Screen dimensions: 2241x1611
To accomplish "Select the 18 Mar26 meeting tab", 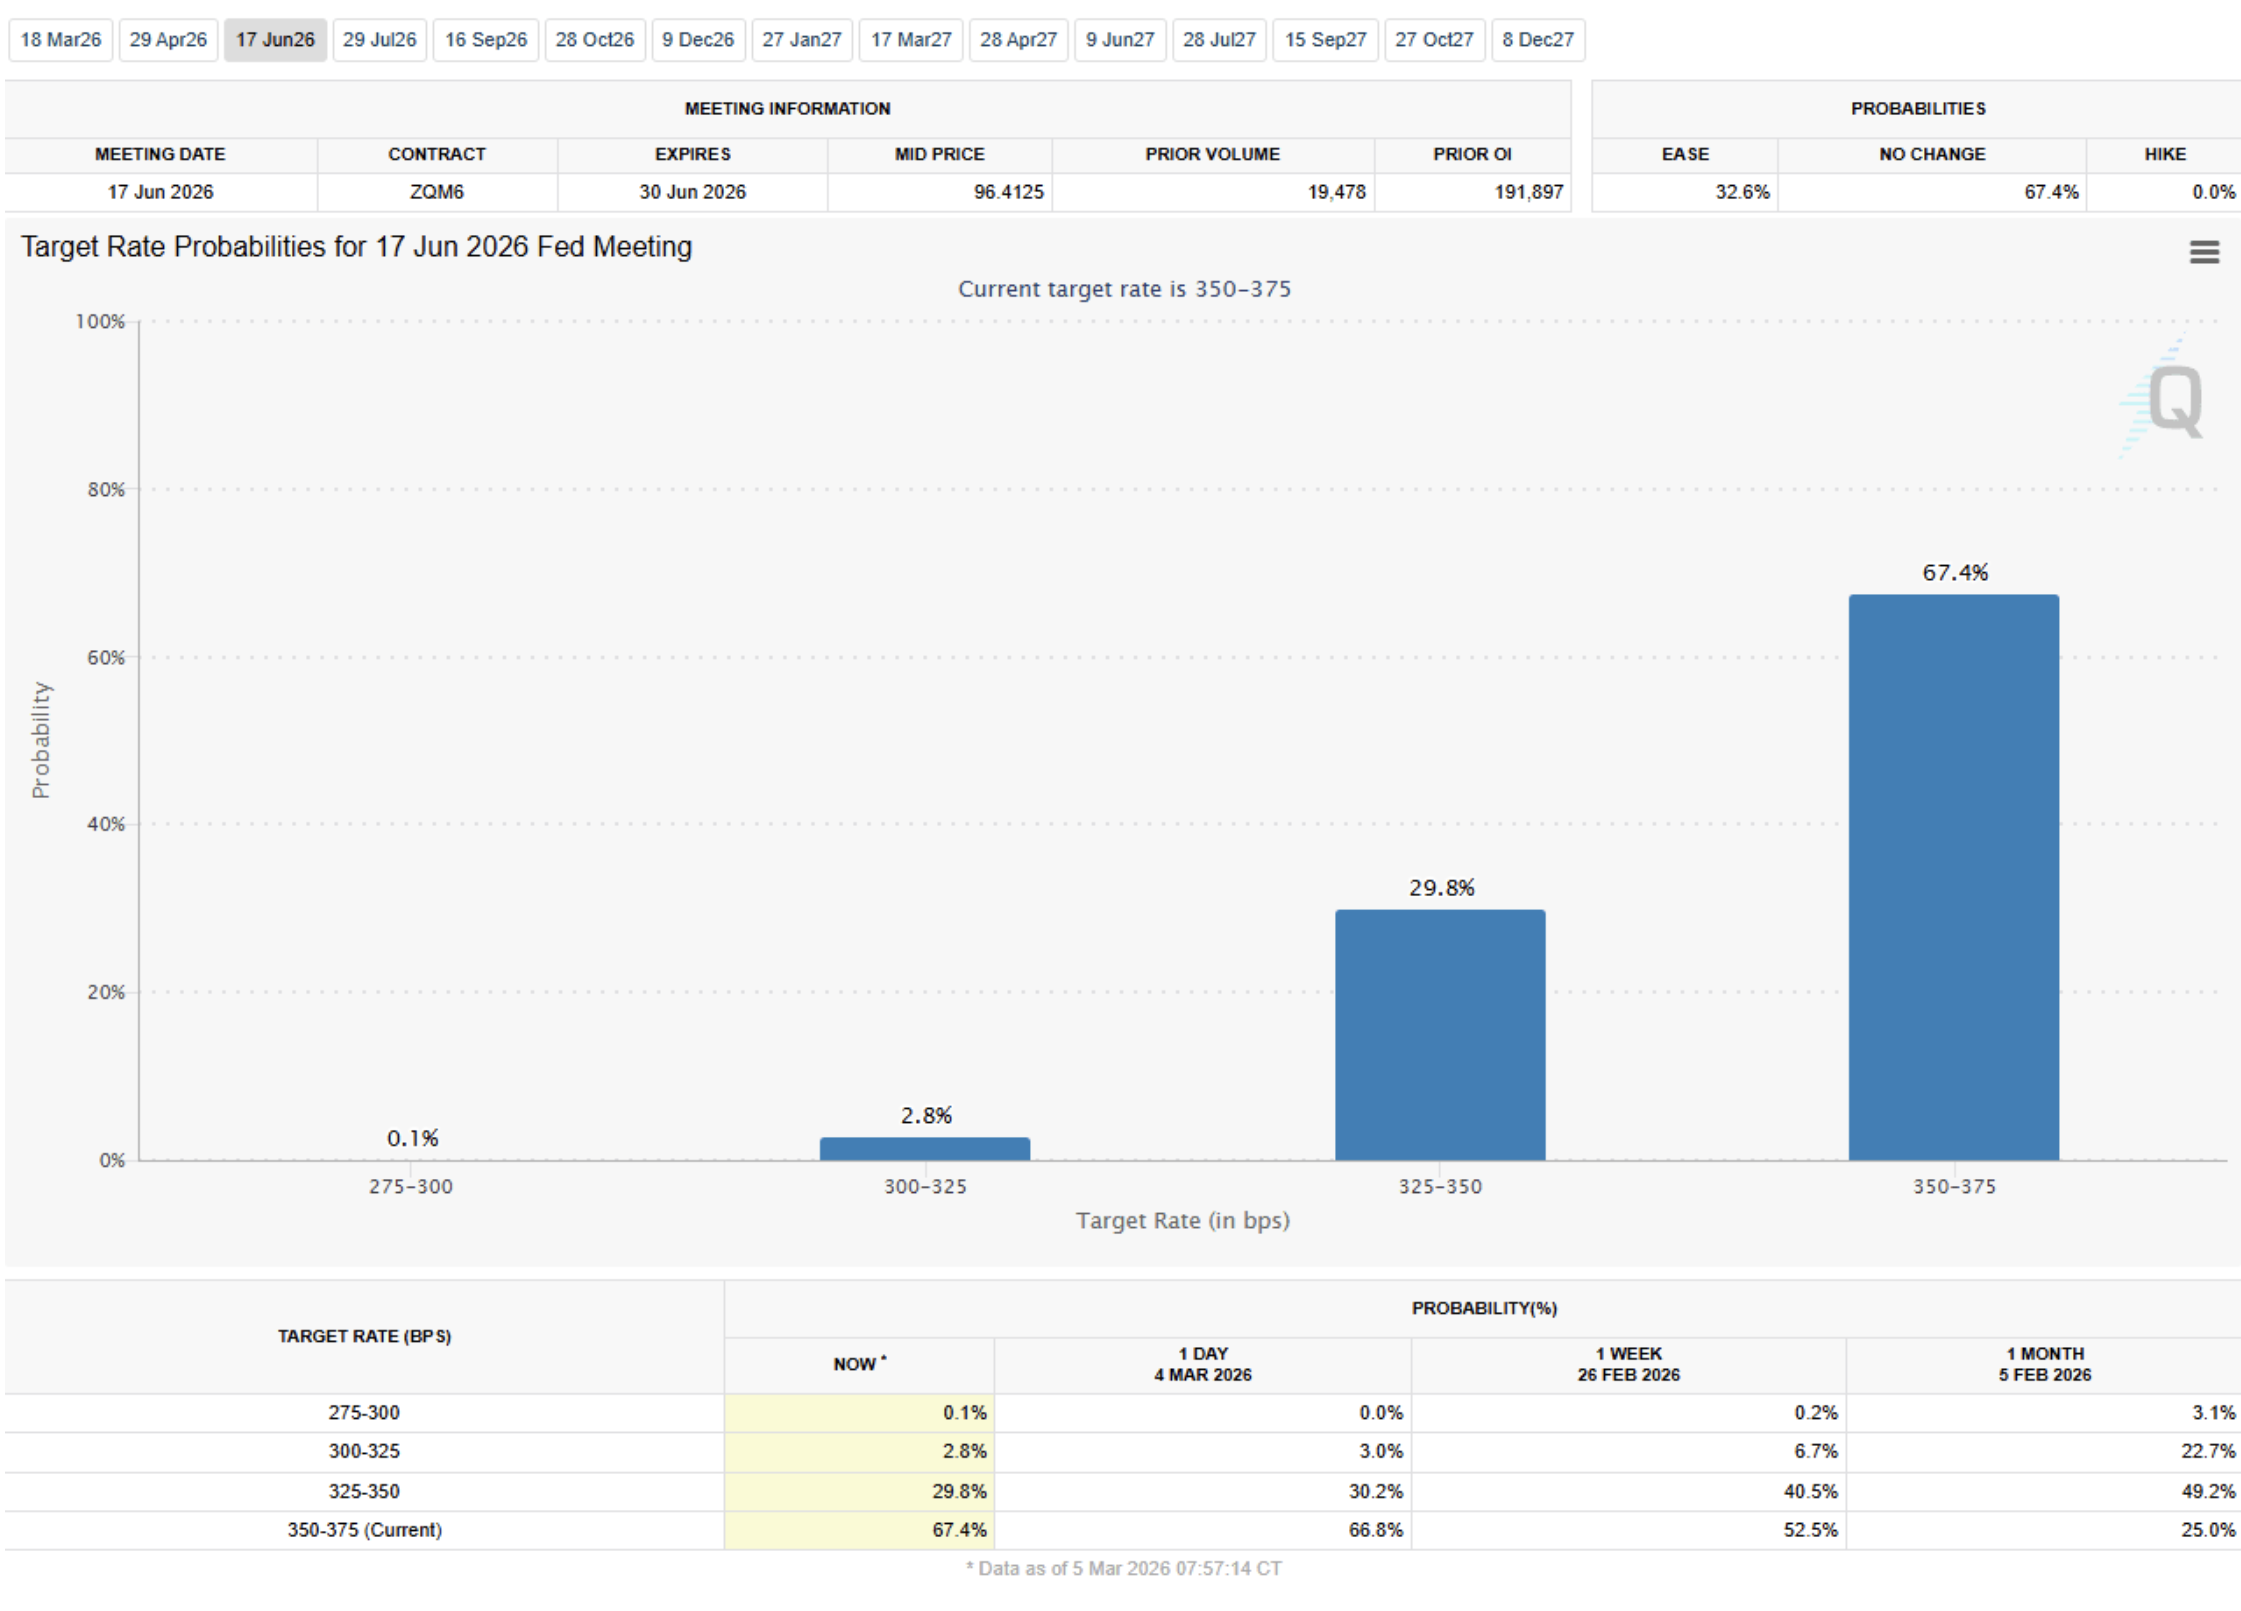I will click(x=61, y=40).
